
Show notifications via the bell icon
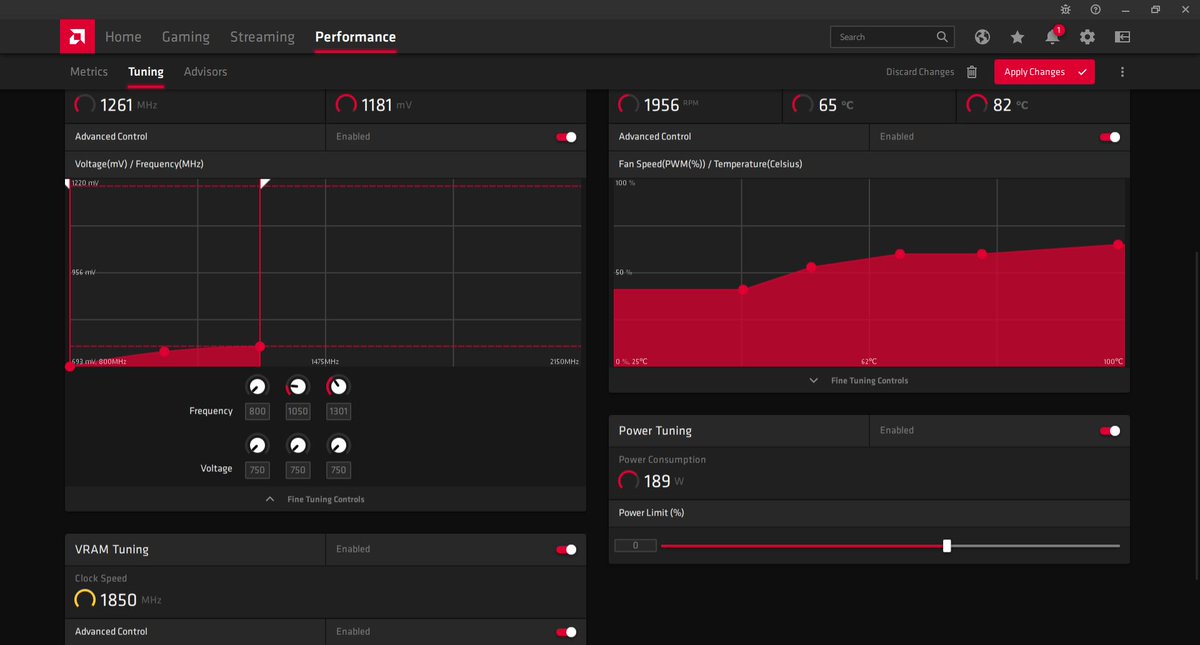point(1052,37)
